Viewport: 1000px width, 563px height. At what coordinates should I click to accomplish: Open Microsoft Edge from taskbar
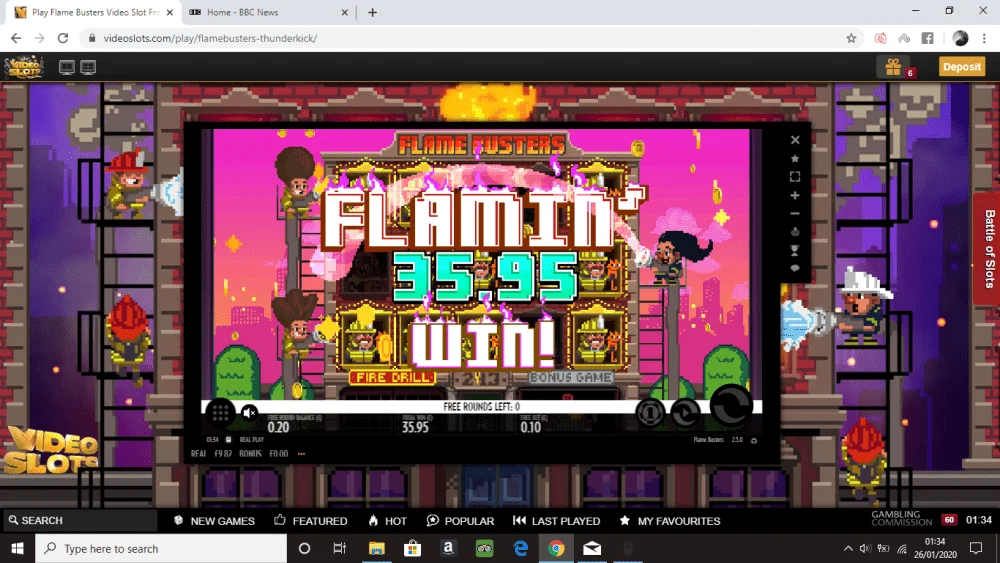520,548
